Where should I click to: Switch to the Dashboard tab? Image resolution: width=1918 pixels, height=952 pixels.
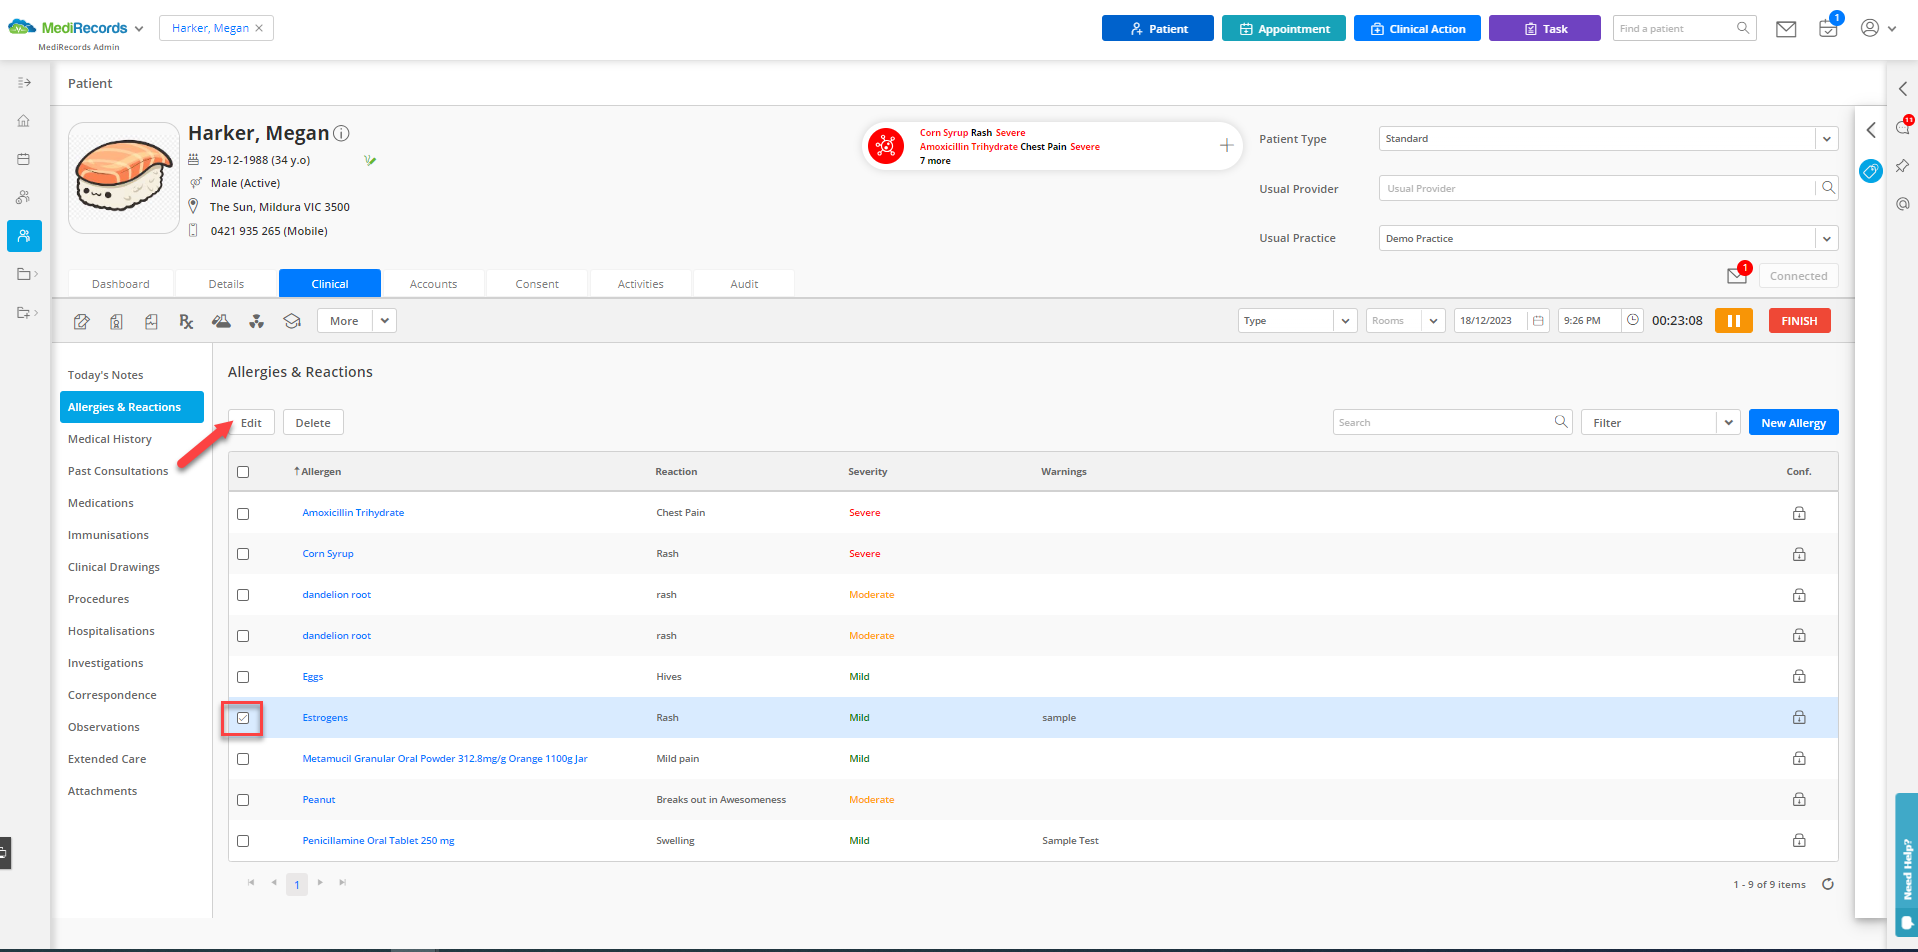[x=121, y=284]
